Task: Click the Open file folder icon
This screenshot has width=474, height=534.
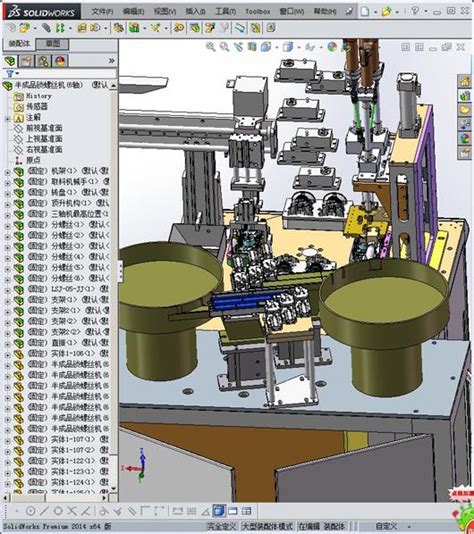Action: click(386, 12)
